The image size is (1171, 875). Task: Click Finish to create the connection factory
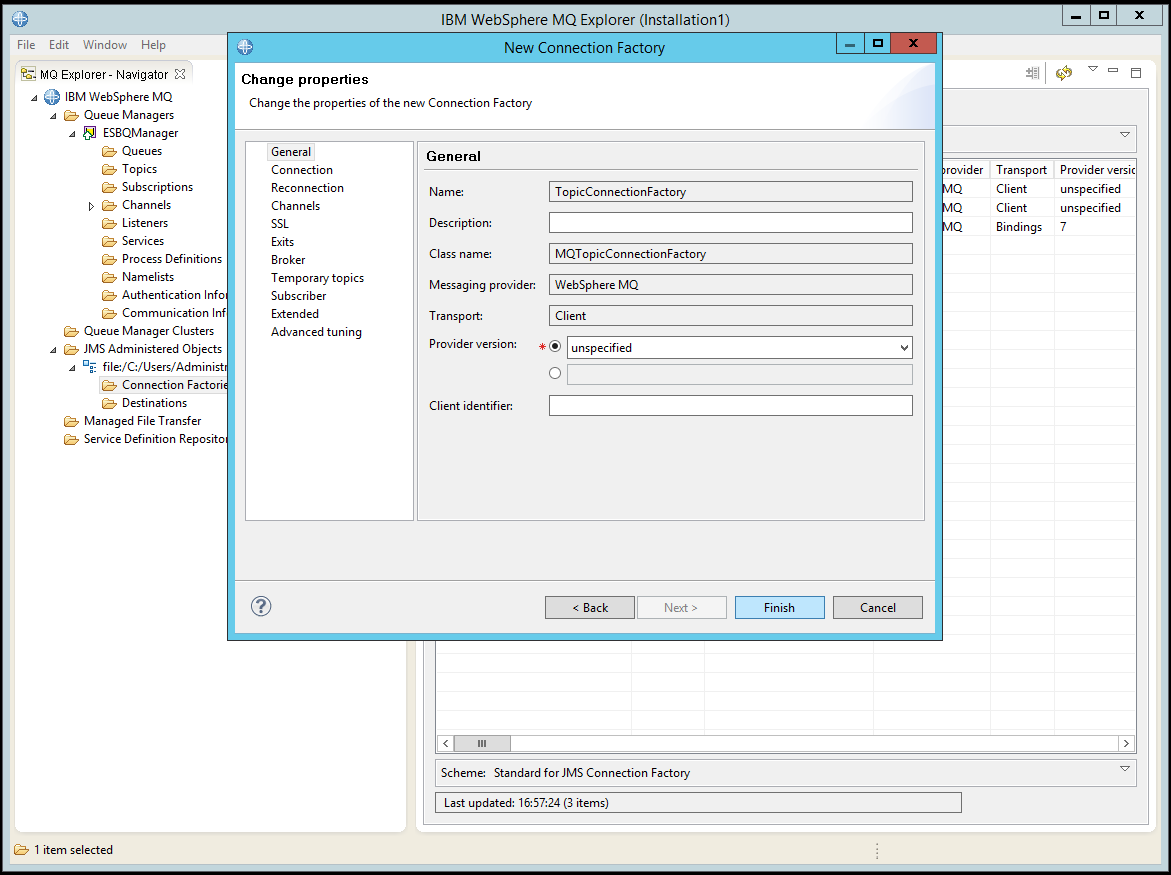tap(779, 607)
